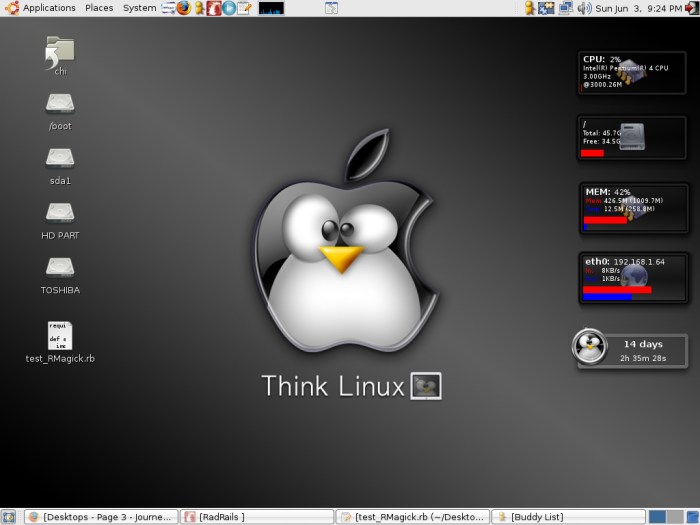
Task: Click the Ubuntu logo in top panel
Action: coord(12,8)
